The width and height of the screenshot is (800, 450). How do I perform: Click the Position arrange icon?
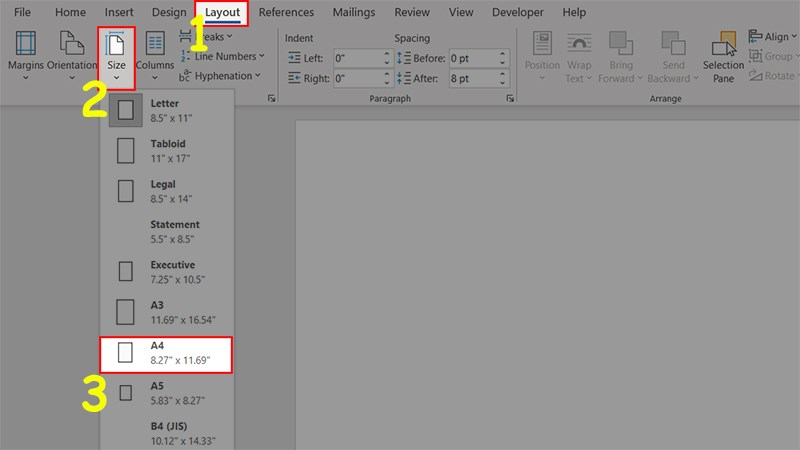point(542,43)
